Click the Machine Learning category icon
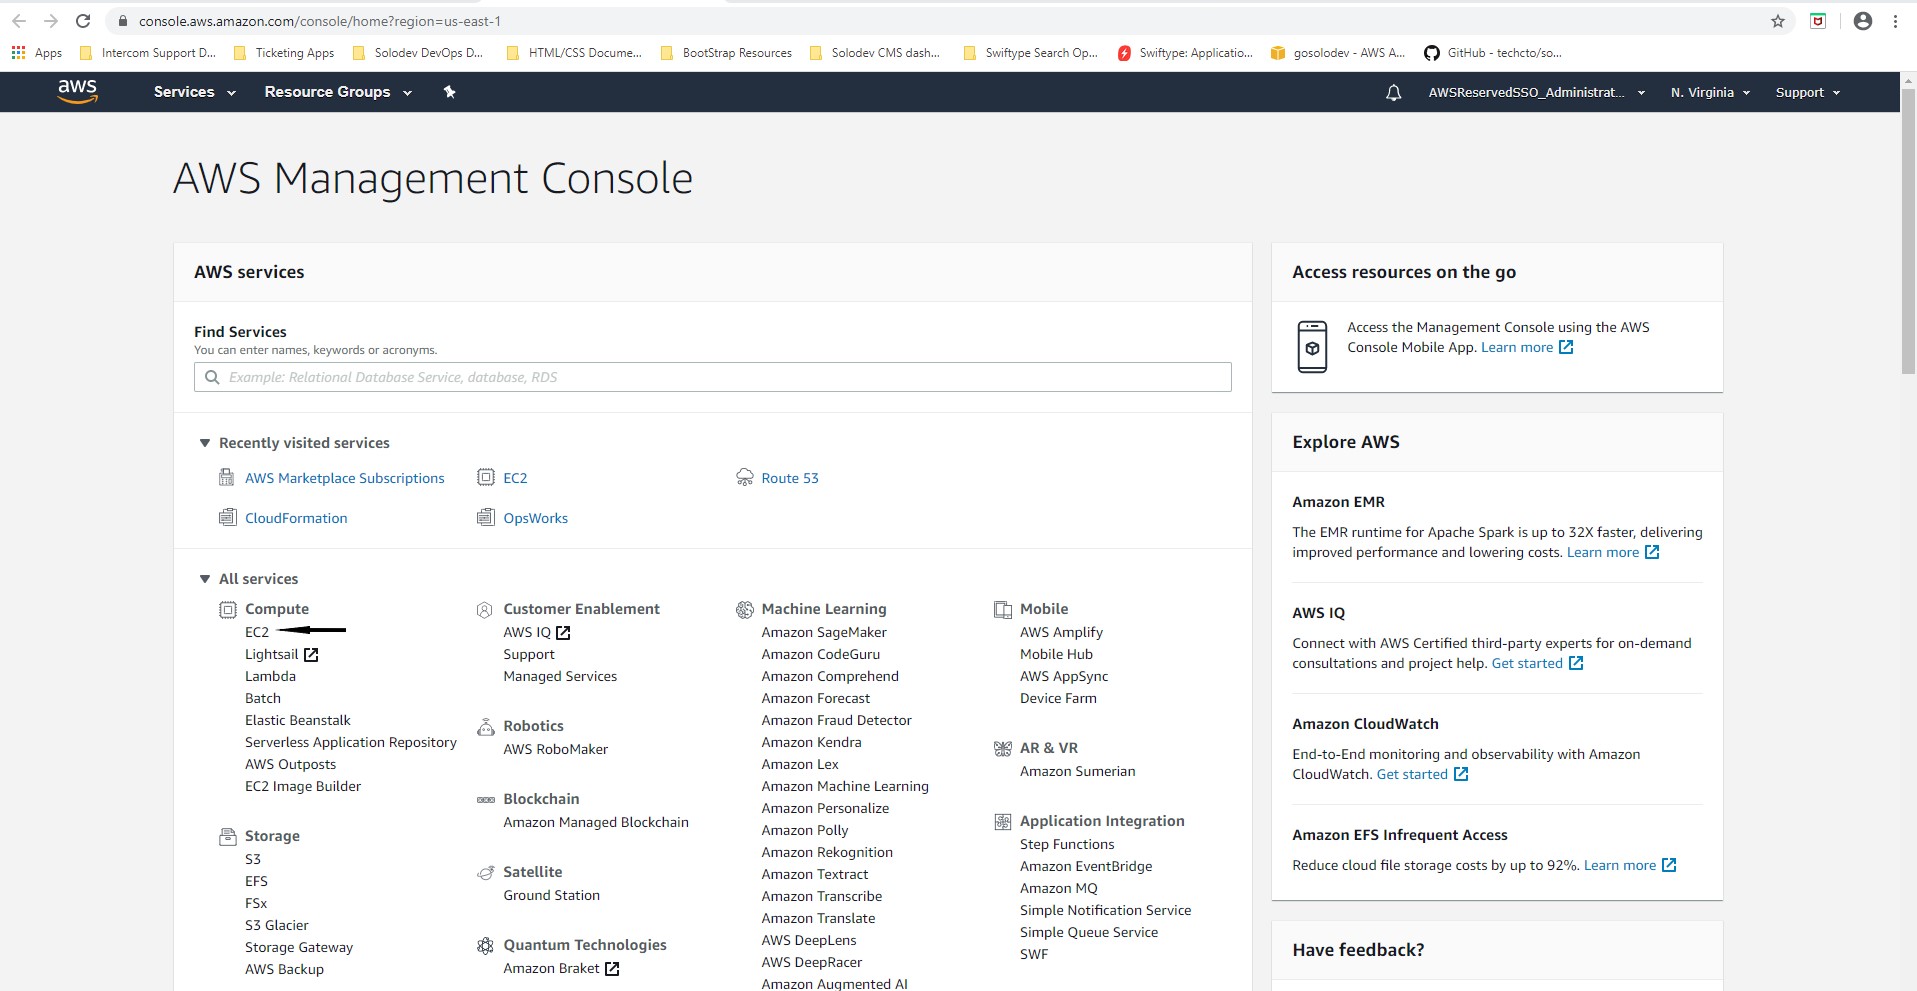Image resolution: width=1917 pixels, height=991 pixels. click(745, 609)
